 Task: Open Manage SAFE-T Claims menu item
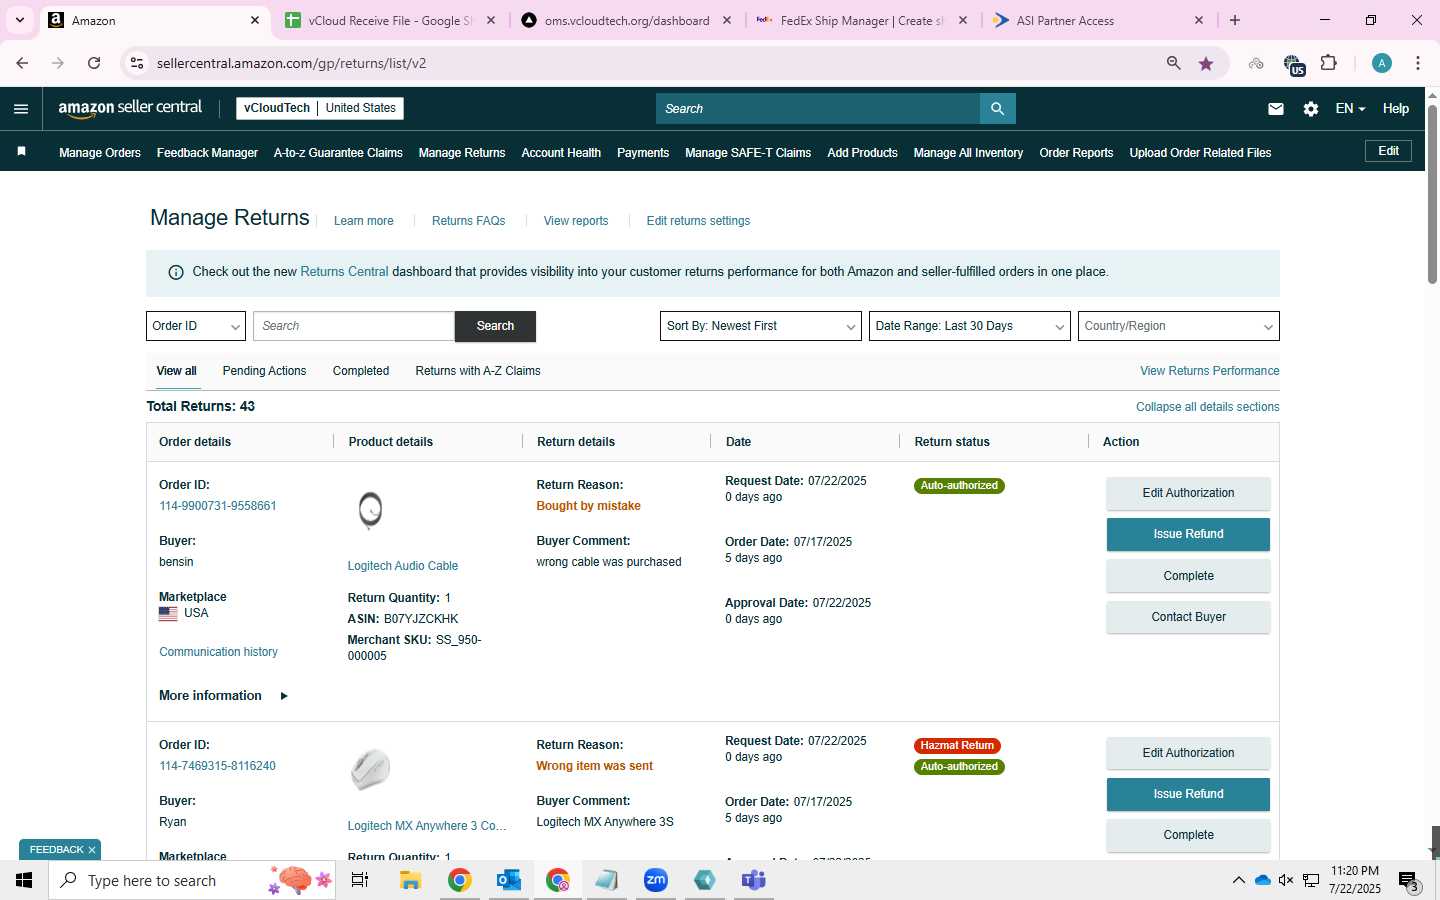748,153
